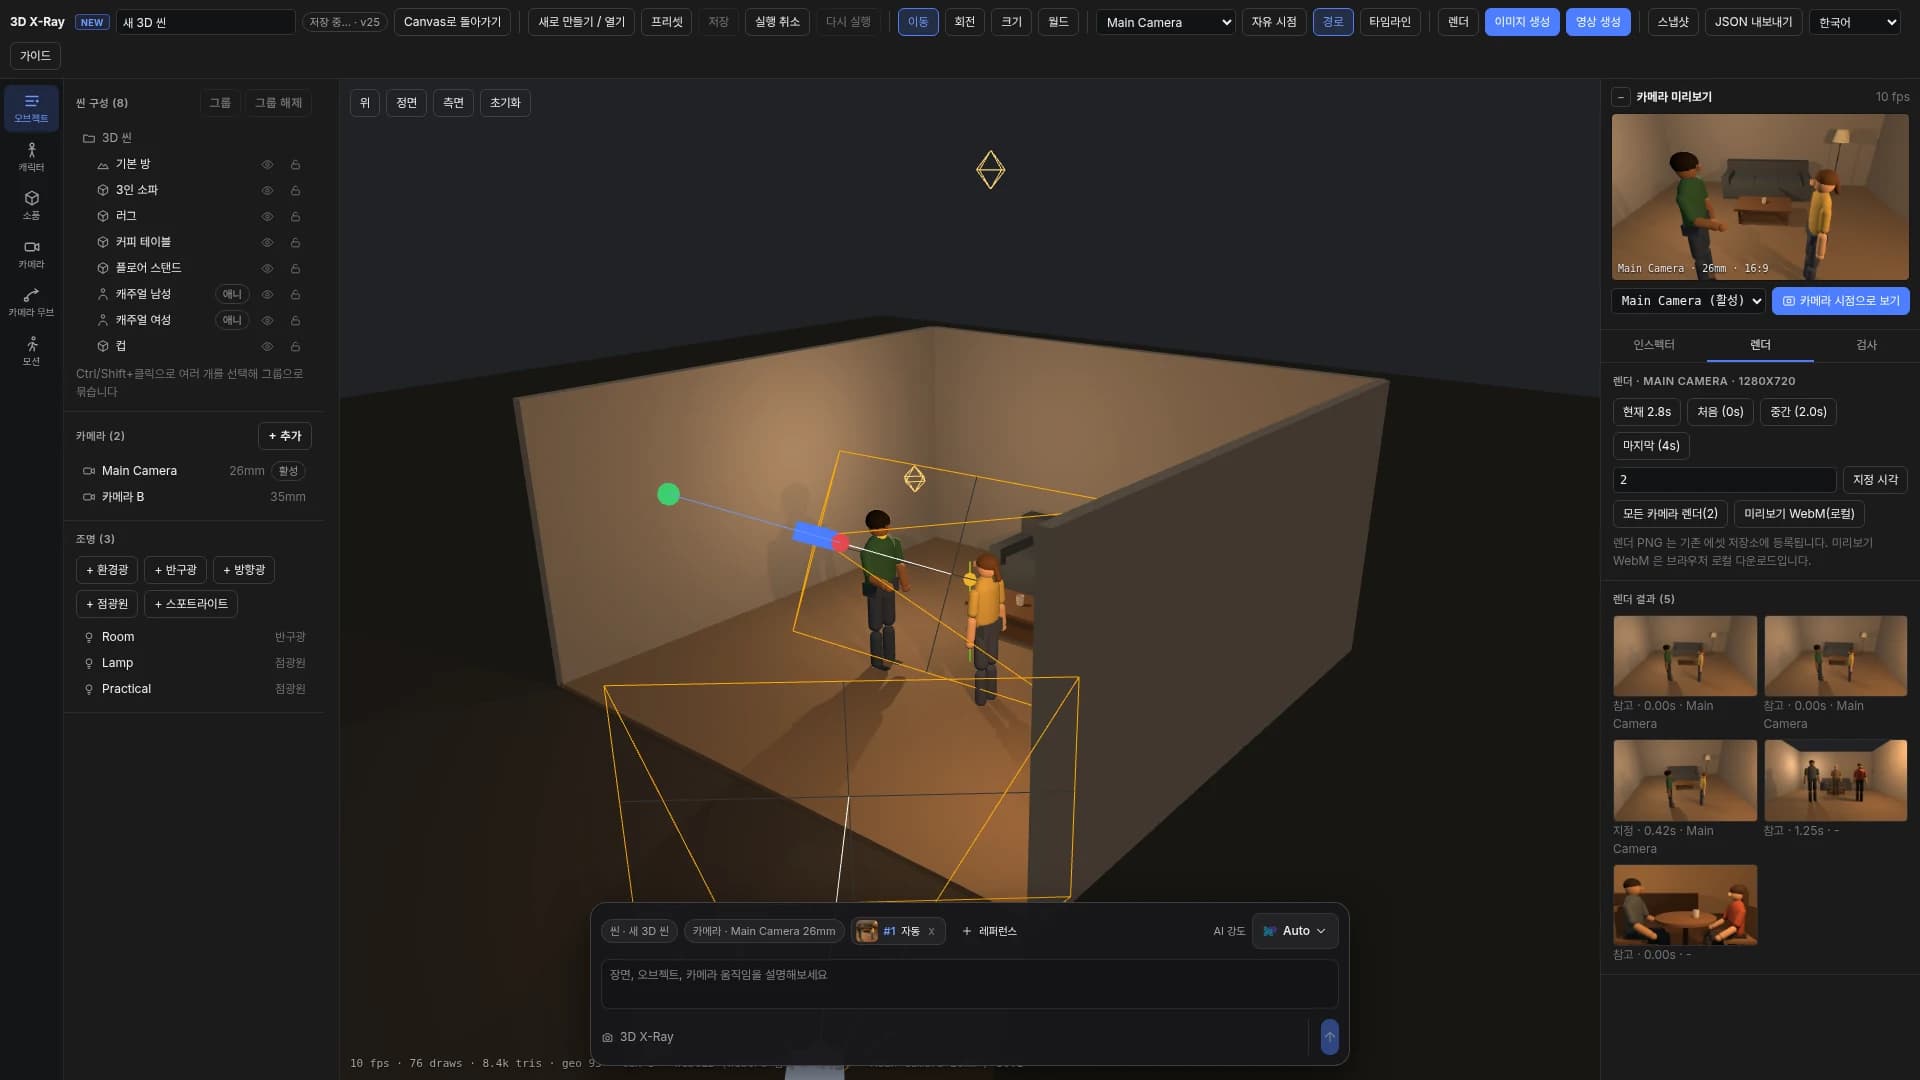Click the + 추가 camera button

[285, 436]
